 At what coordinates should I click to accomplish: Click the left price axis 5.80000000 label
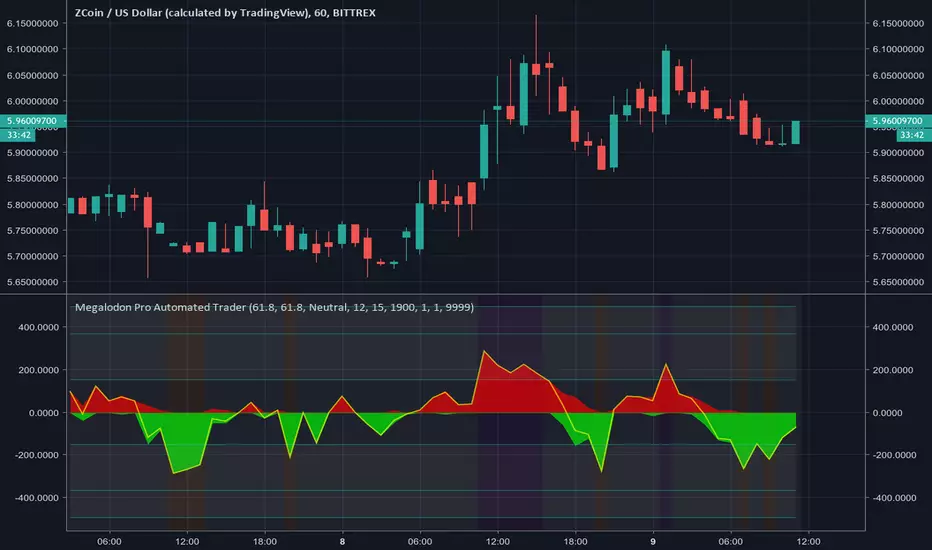pyautogui.click(x=33, y=205)
